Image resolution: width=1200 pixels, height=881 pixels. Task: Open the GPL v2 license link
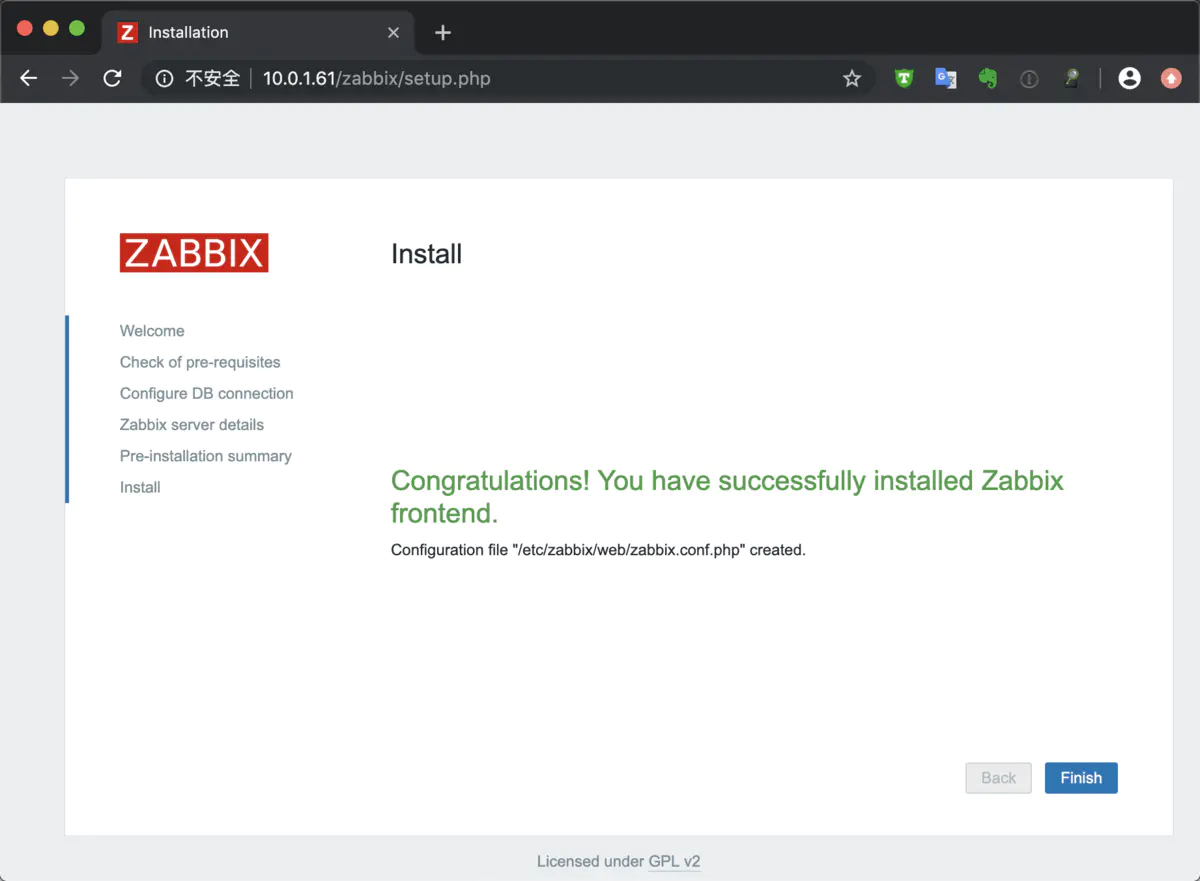674,861
